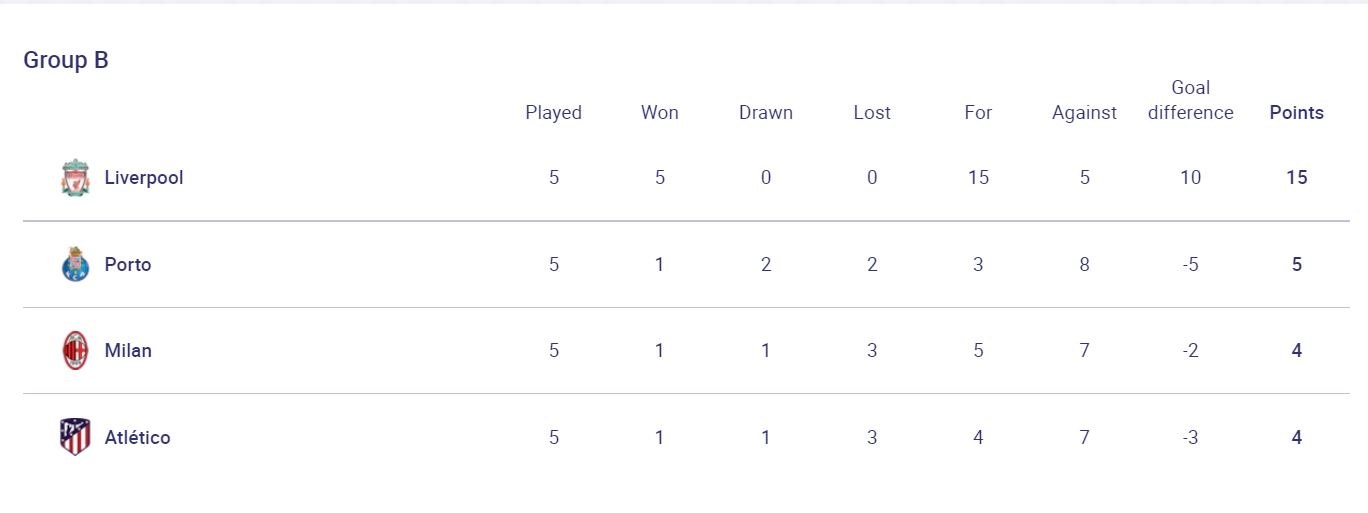The width and height of the screenshot is (1368, 513).
Task: Click the Played column header
Action: (x=553, y=113)
